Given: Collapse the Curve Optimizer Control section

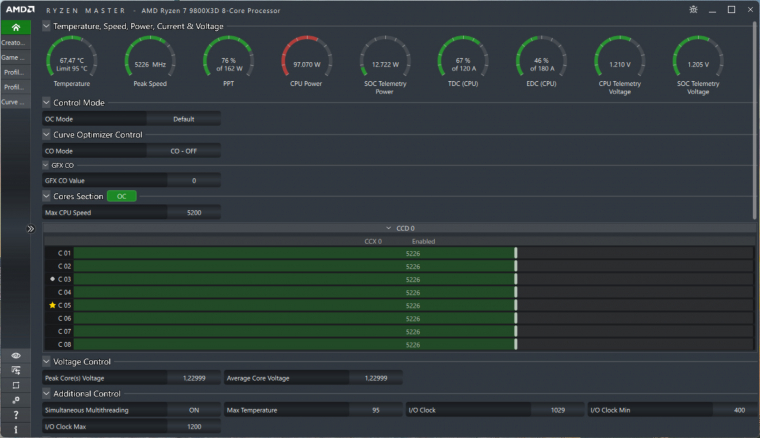Looking at the screenshot, I should click(x=47, y=135).
